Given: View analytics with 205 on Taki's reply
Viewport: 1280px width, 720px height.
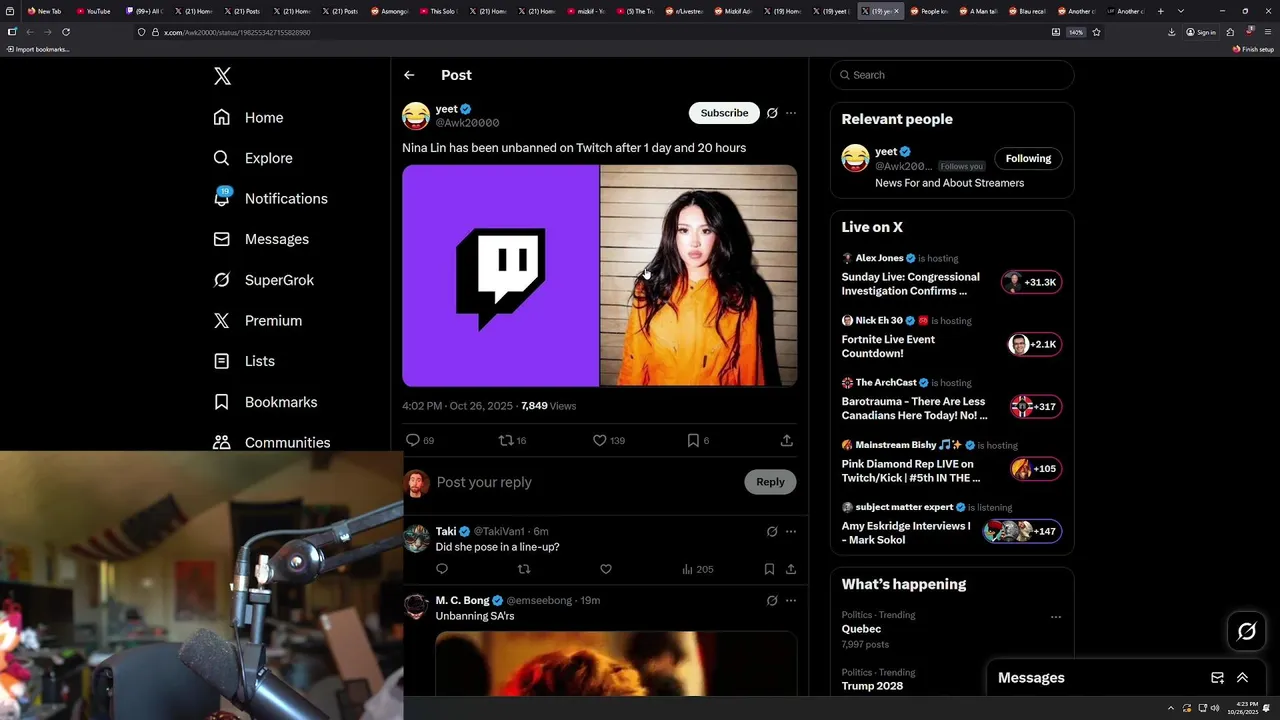Looking at the screenshot, I should click(x=697, y=569).
